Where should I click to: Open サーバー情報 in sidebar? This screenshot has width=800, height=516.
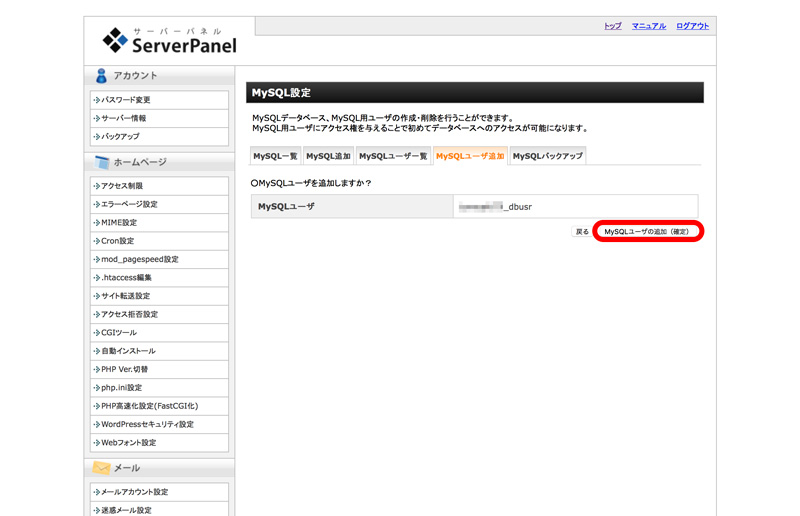159,118
